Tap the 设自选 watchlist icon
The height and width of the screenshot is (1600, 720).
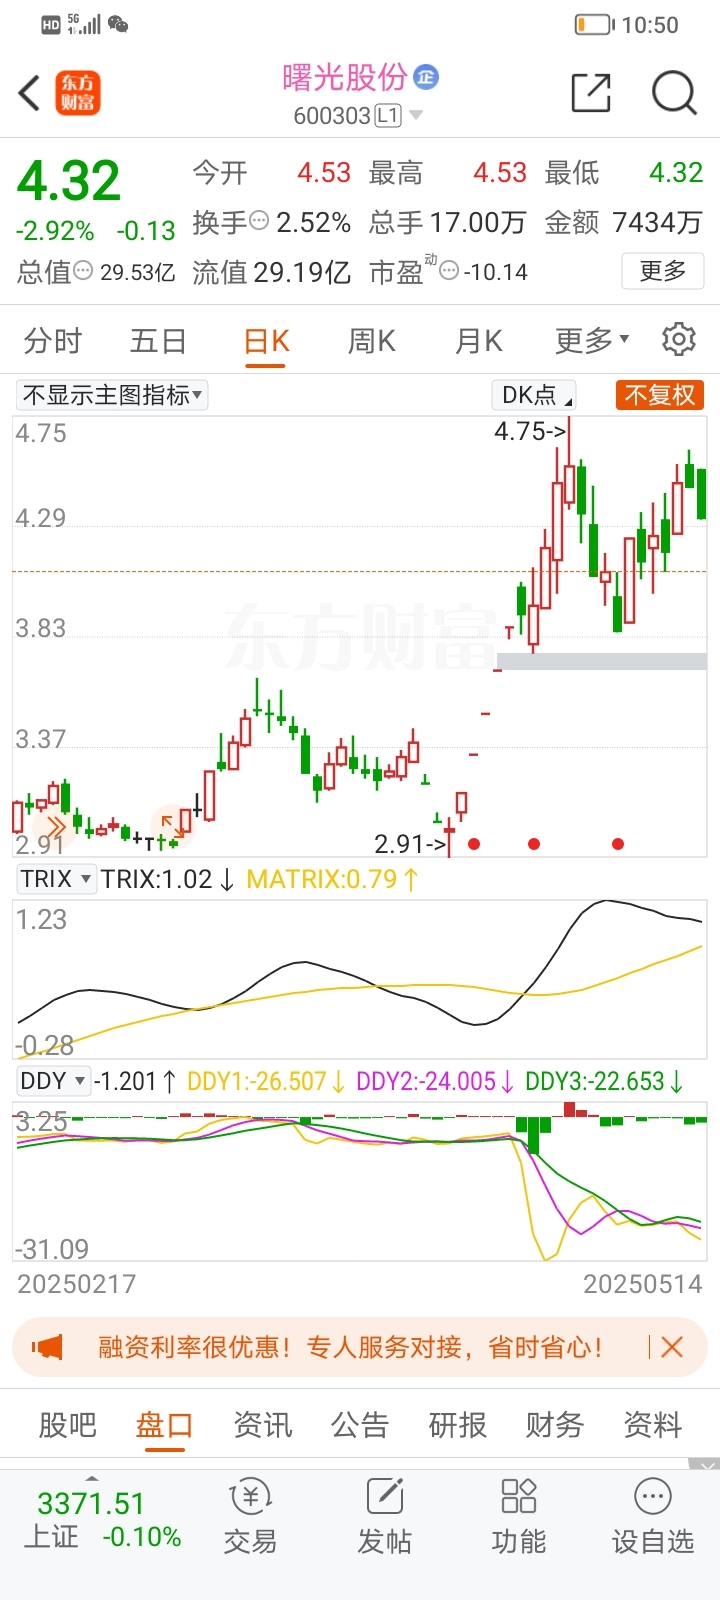(653, 1518)
